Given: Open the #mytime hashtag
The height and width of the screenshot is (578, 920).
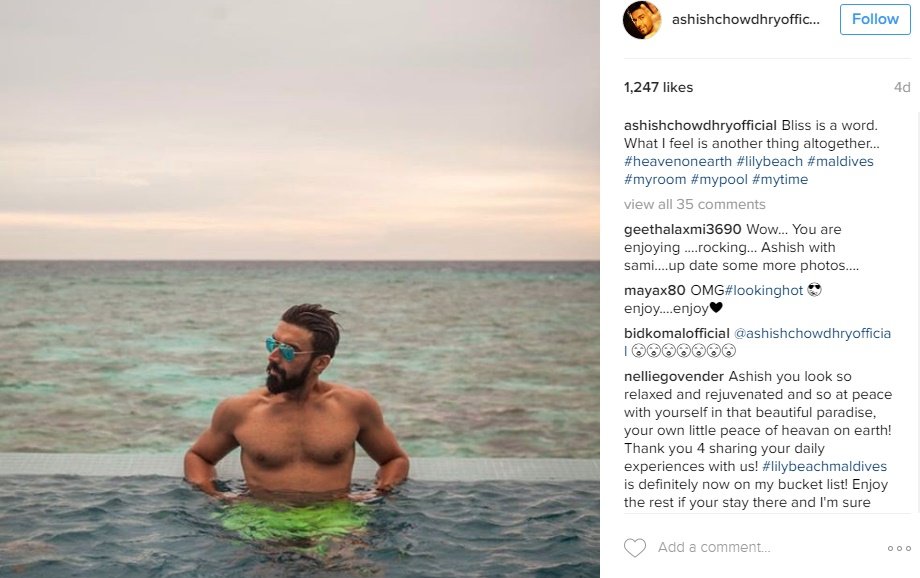Looking at the screenshot, I should [779, 180].
